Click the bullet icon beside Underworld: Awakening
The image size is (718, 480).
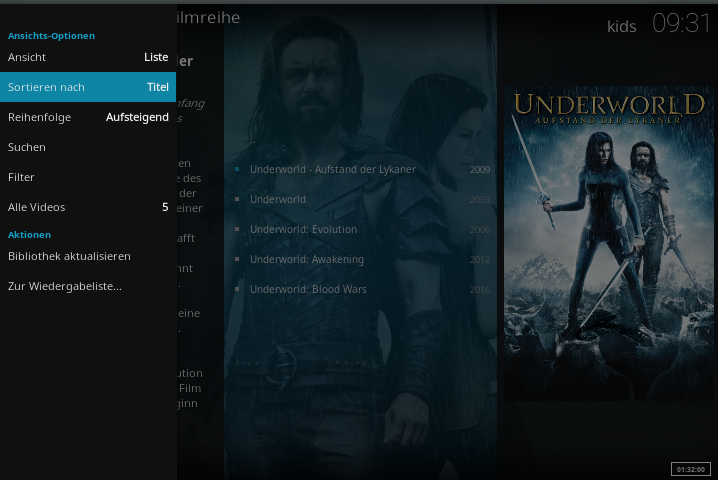[x=237, y=259]
